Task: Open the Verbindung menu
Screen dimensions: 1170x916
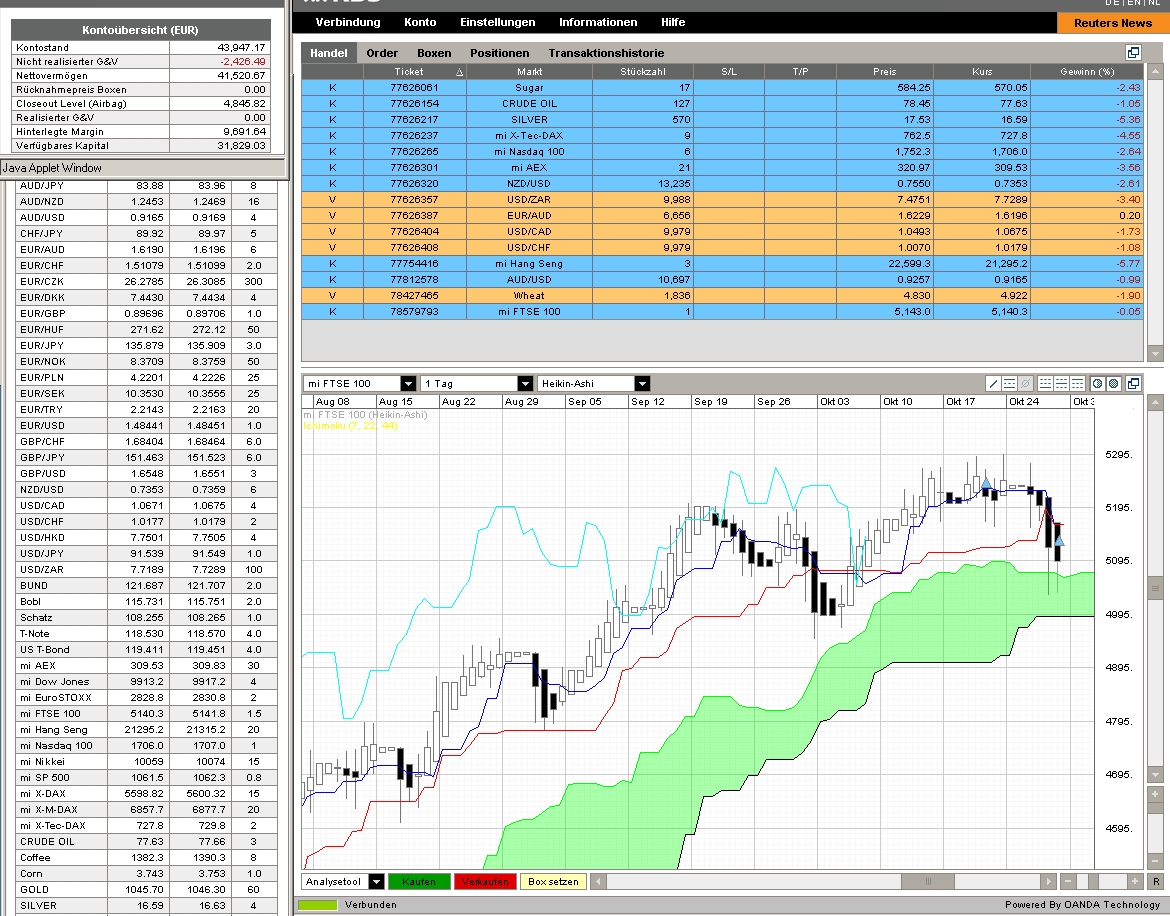Action: [x=348, y=22]
